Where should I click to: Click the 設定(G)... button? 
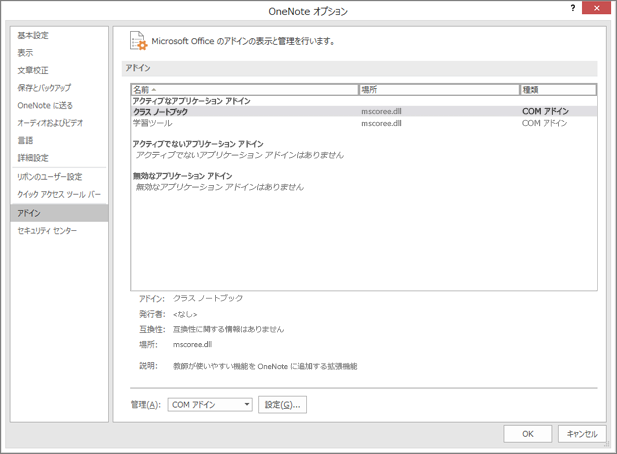tap(283, 404)
